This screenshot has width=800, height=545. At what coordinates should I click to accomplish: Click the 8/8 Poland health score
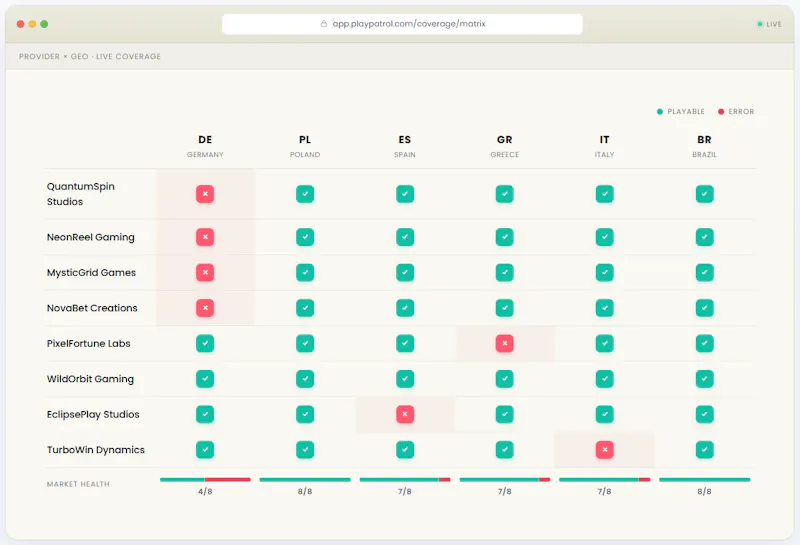[x=305, y=491]
